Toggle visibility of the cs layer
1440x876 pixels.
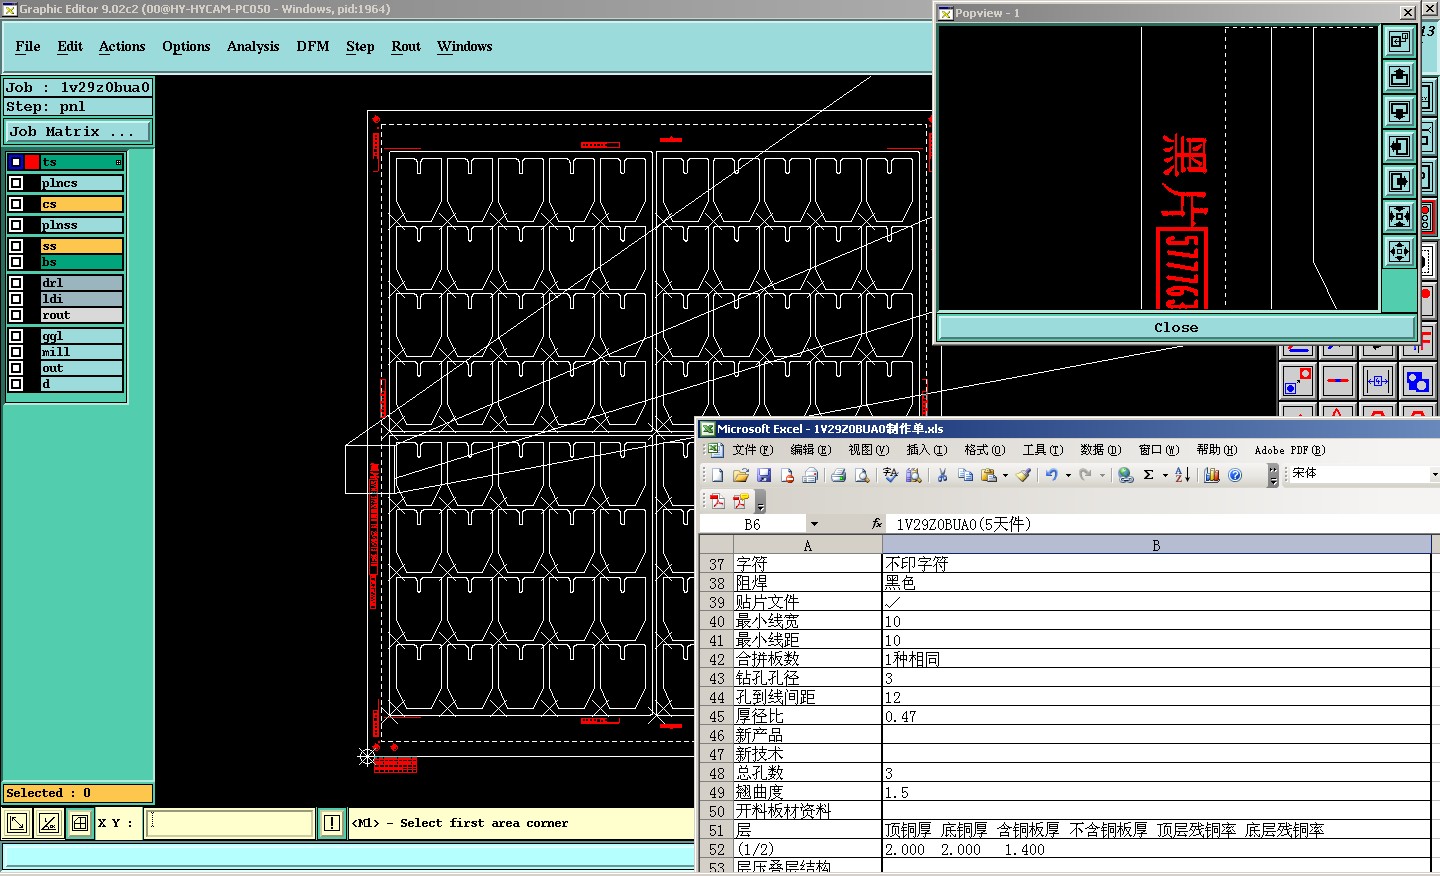click(16, 204)
